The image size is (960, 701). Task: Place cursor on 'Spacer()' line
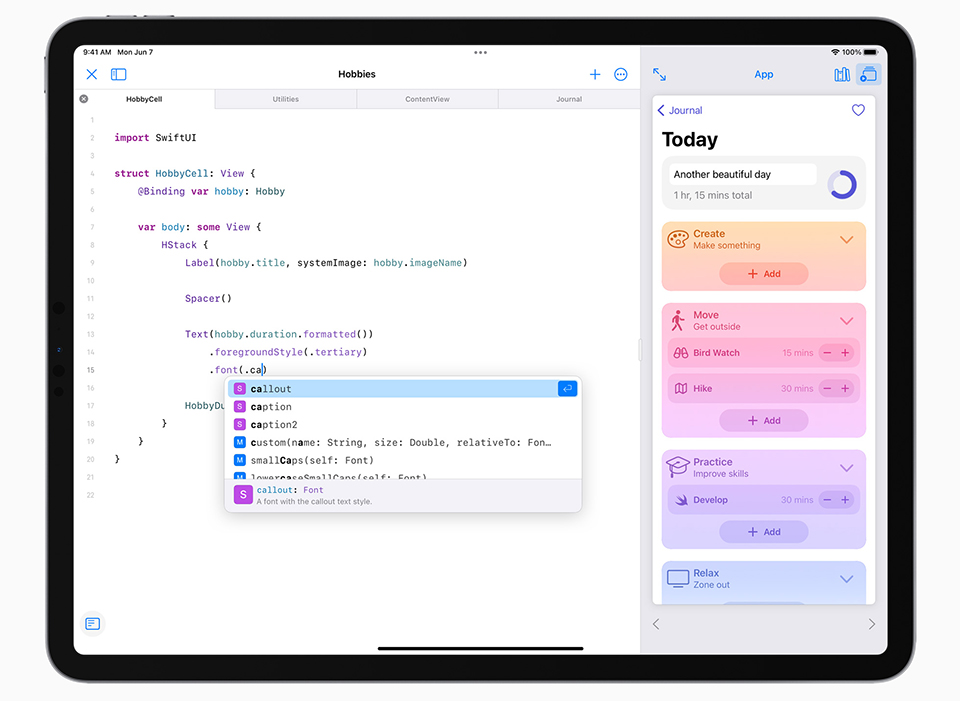208,299
